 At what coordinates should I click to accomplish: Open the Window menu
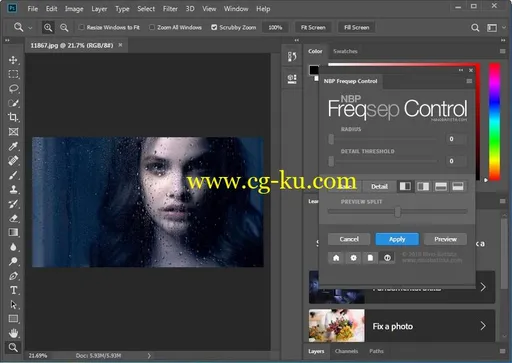[236, 9]
